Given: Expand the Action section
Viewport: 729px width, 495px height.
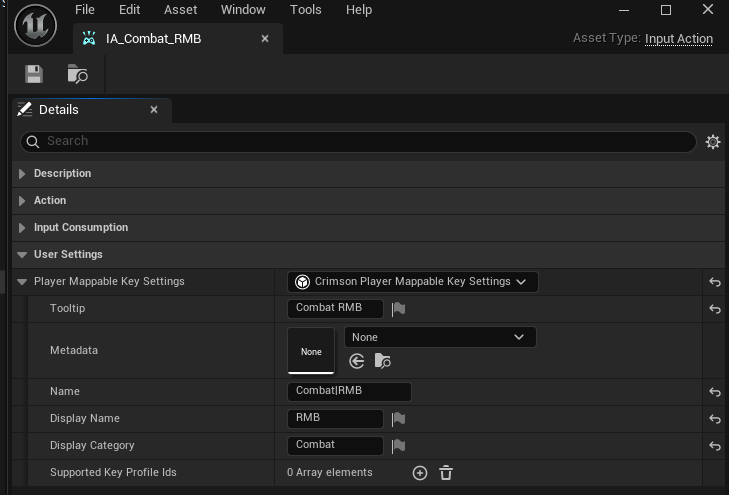Looking at the screenshot, I should pos(21,201).
